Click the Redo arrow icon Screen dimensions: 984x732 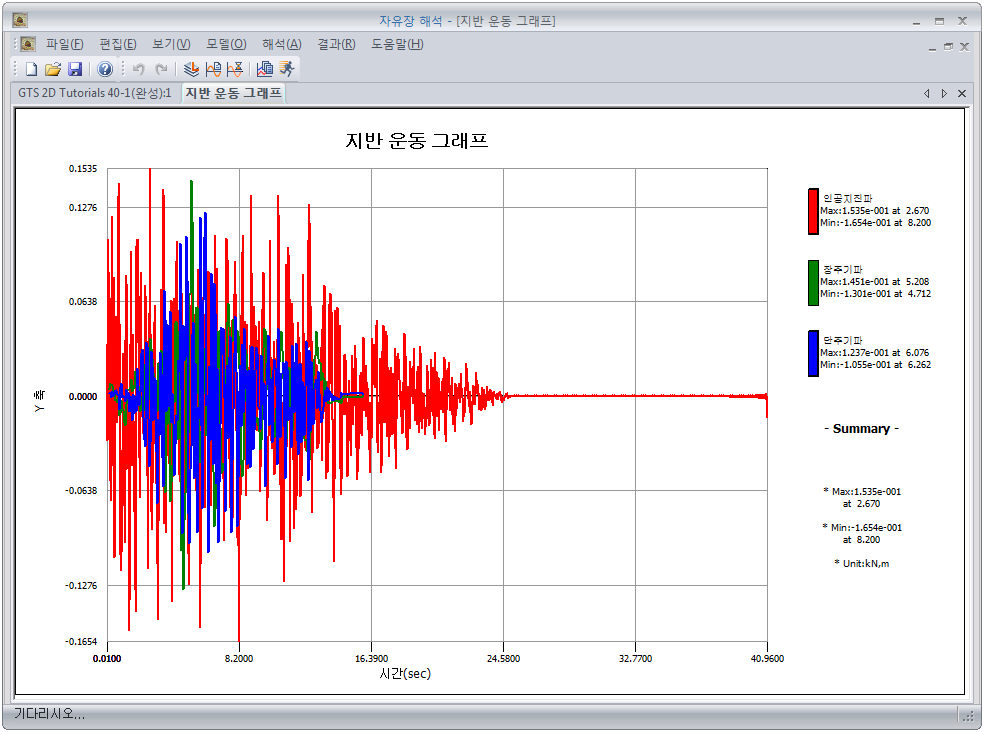[161, 69]
